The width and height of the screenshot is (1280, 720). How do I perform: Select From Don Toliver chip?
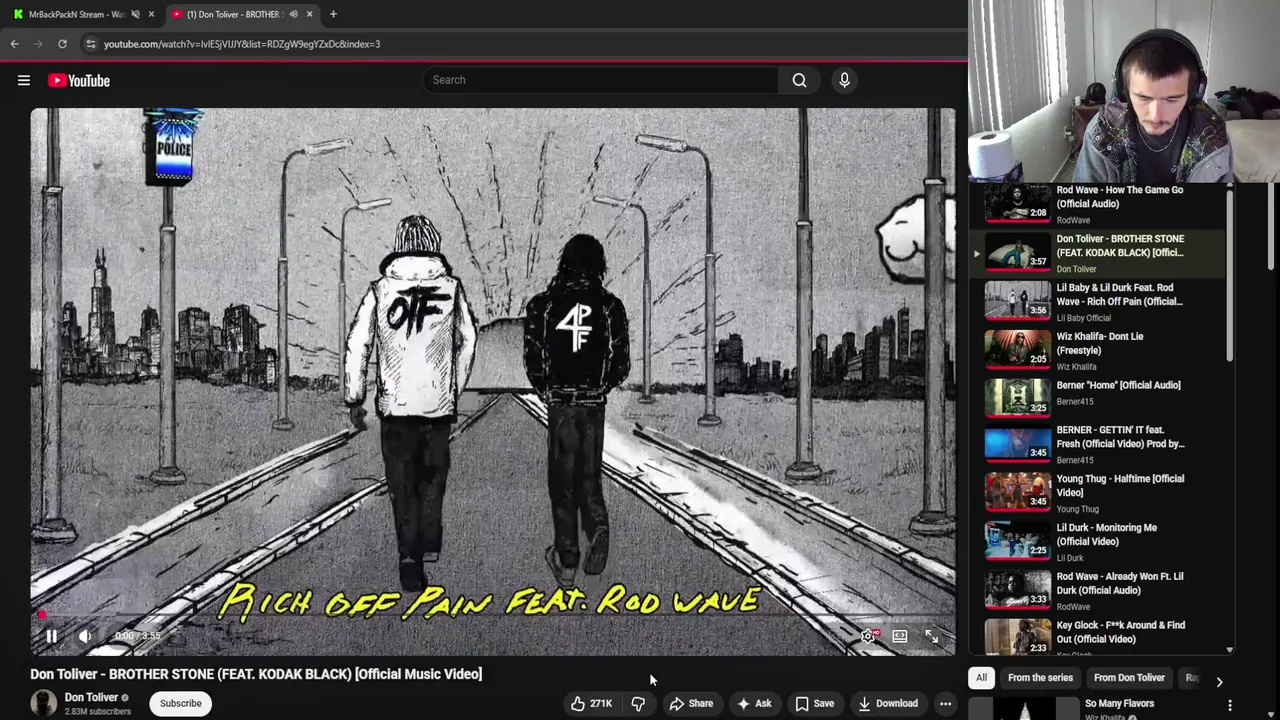(x=1129, y=678)
